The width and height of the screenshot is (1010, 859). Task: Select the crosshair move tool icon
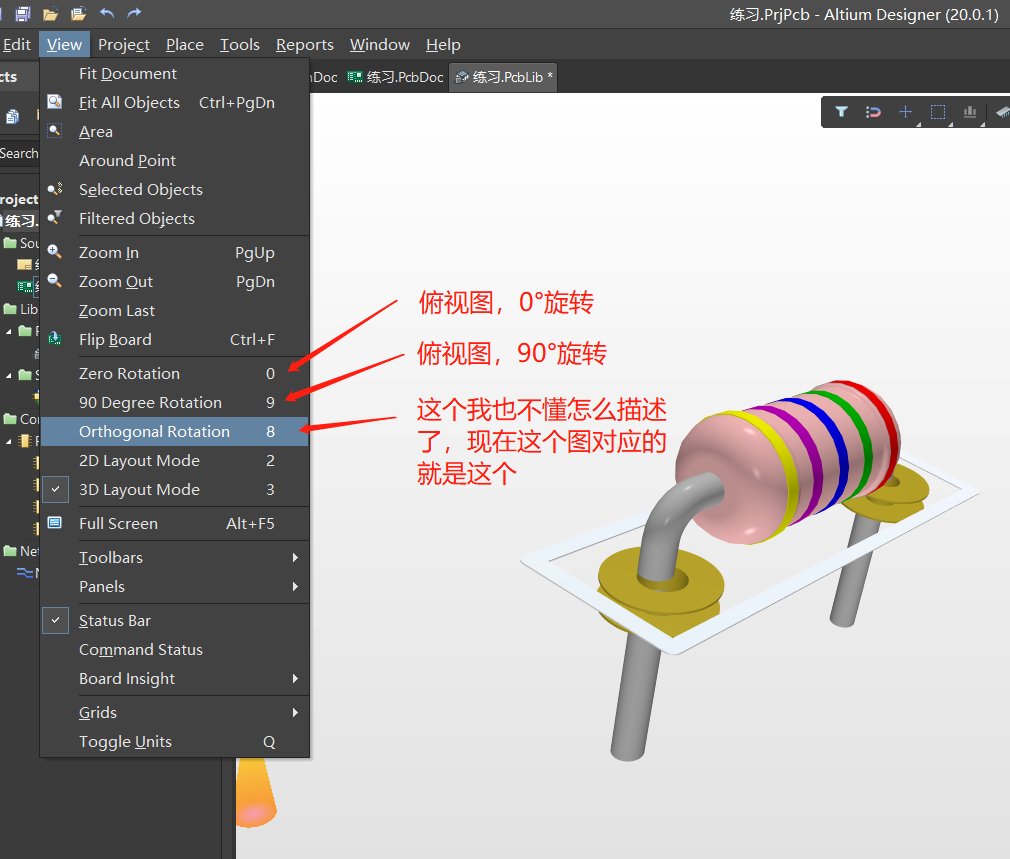click(x=905, y=112)
